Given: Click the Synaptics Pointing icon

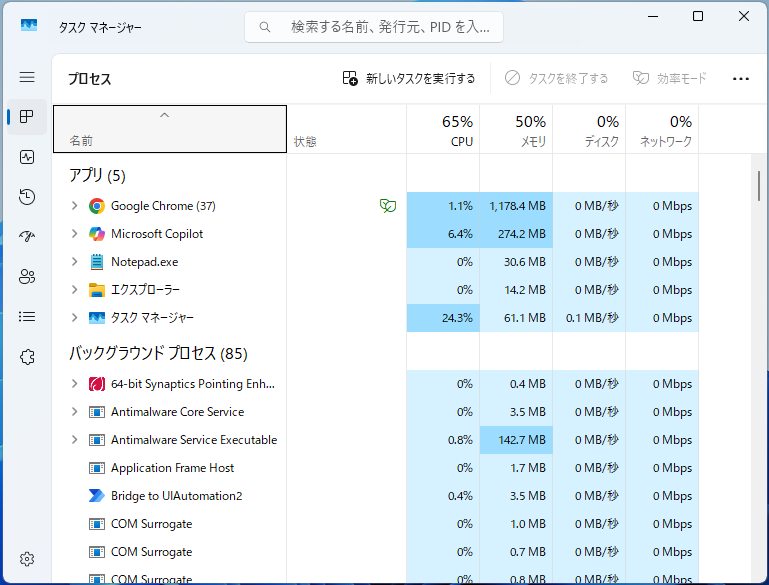Looking at the screenshot, I should pos(97,384).
